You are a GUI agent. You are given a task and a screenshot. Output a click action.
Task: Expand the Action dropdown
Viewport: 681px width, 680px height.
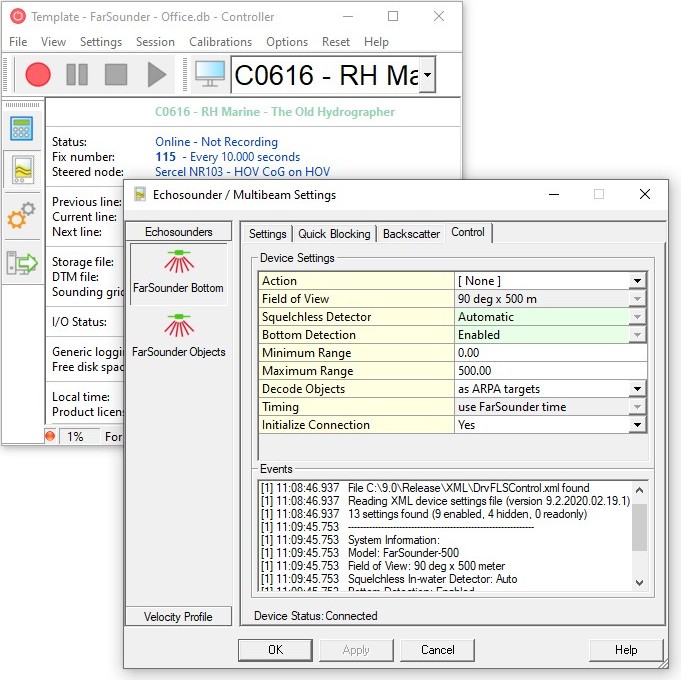pyautogui.click(x=637, y=281)
